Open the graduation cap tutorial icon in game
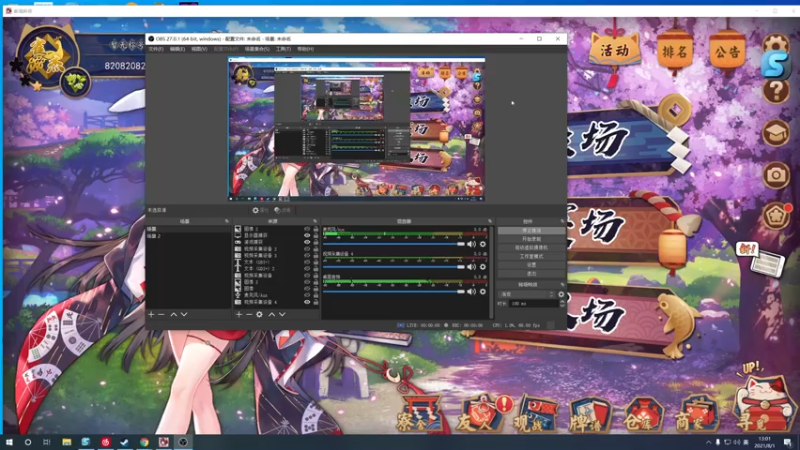 pos(776,133)
